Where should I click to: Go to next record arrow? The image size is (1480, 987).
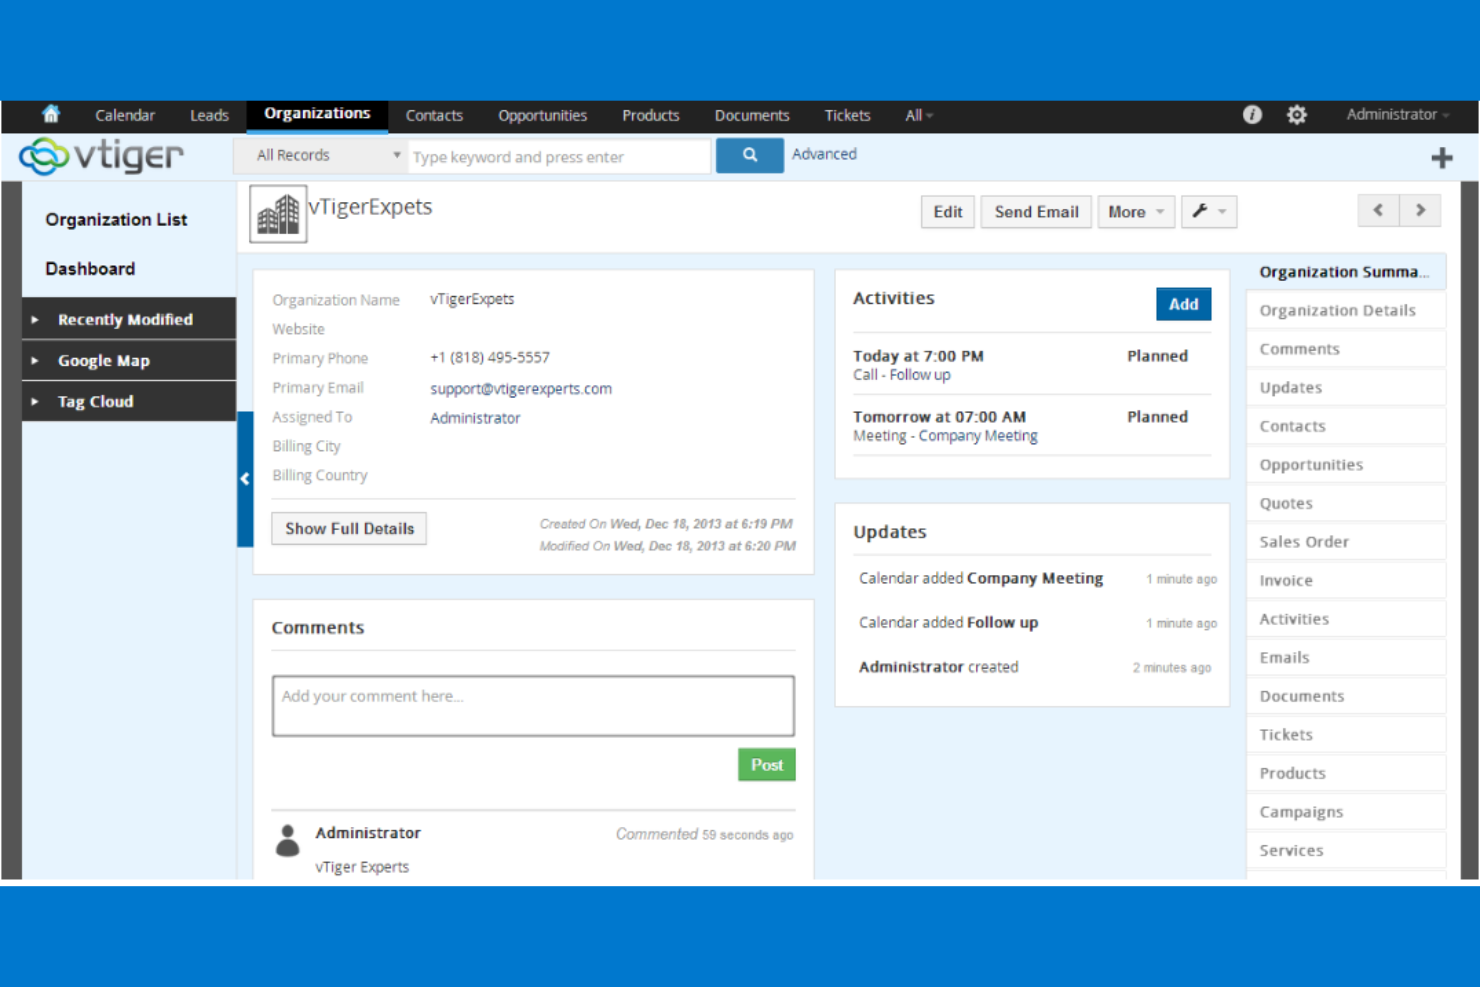[x=1420, y=210]
